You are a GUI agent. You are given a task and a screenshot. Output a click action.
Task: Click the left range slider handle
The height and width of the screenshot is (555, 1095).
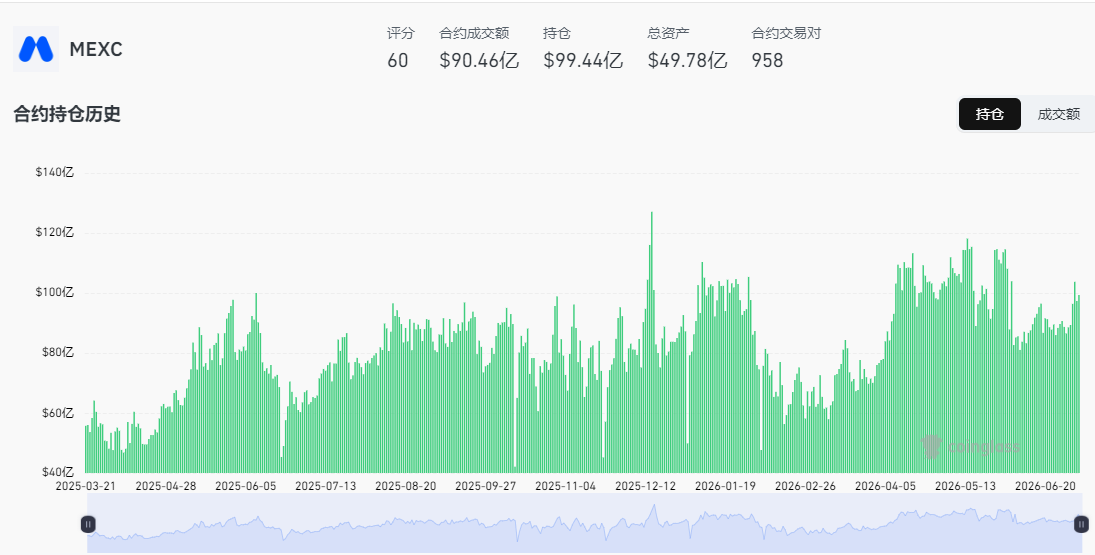click(88, 524)
